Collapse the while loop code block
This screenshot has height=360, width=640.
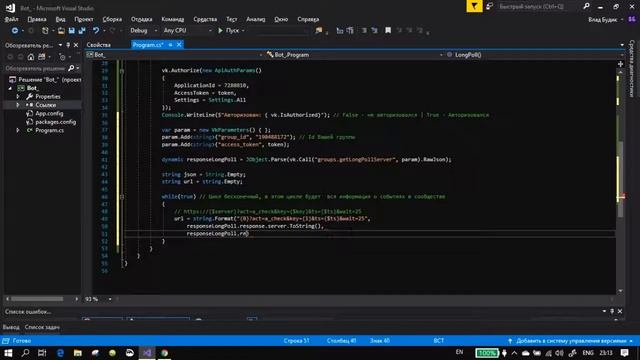122,197
